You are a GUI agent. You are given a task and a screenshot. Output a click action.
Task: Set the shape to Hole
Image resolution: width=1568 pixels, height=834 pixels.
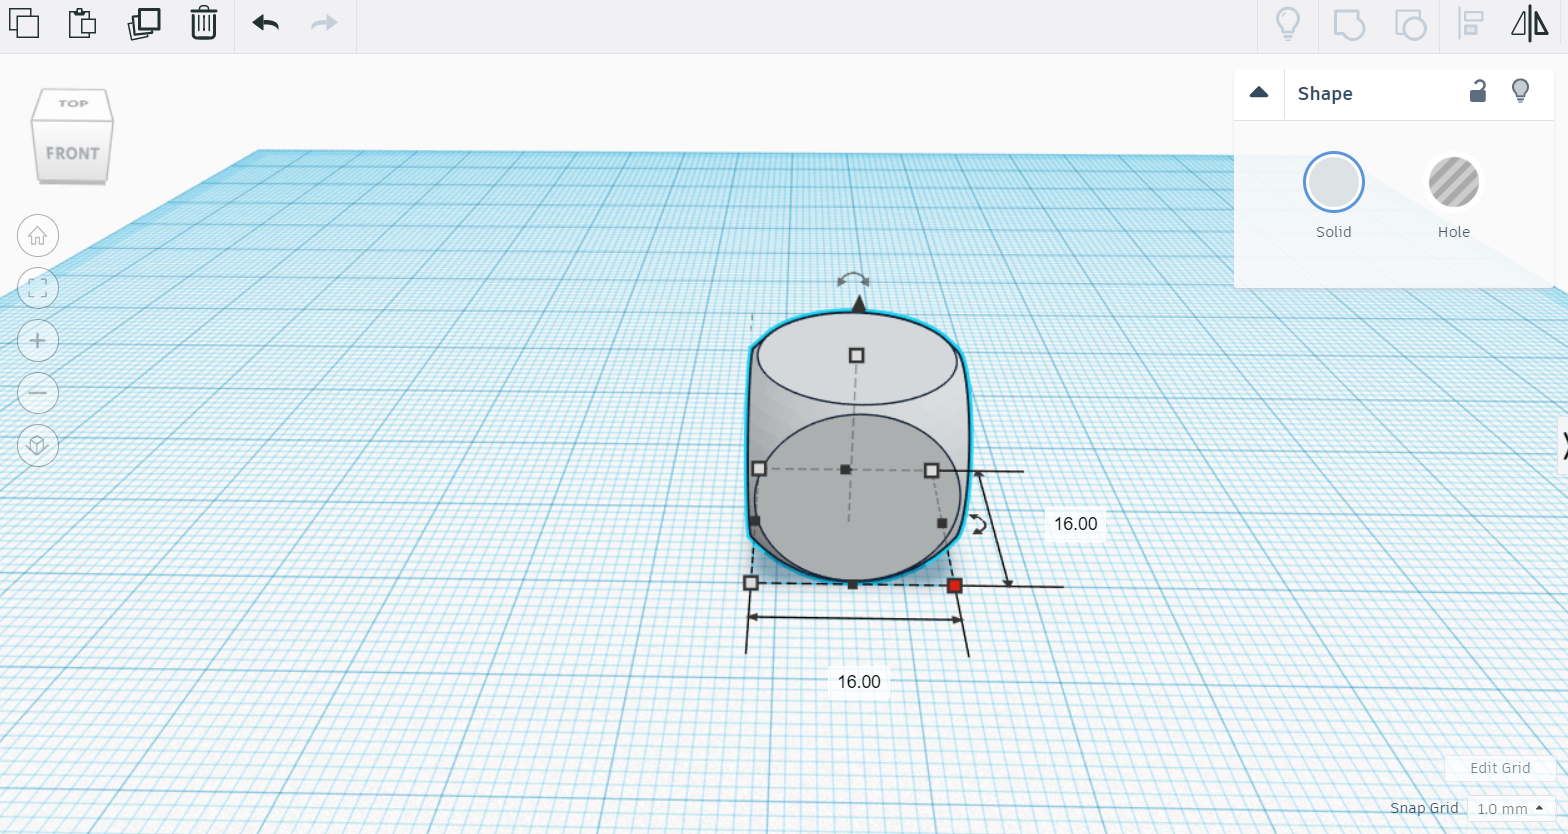click(1454, 182)
